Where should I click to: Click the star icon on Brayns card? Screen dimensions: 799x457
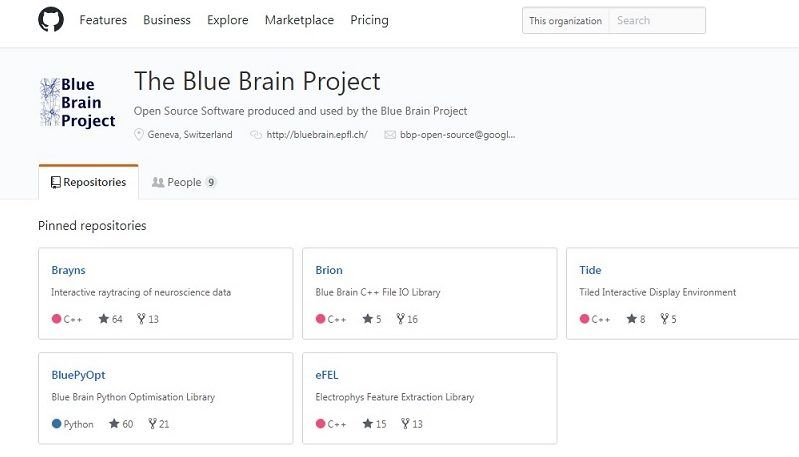[104, 319]
